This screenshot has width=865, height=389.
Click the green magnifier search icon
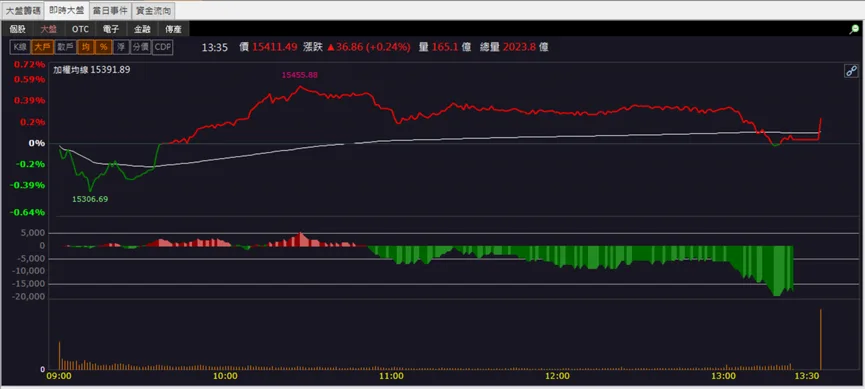pyautogui.click(x=854, y=30)
